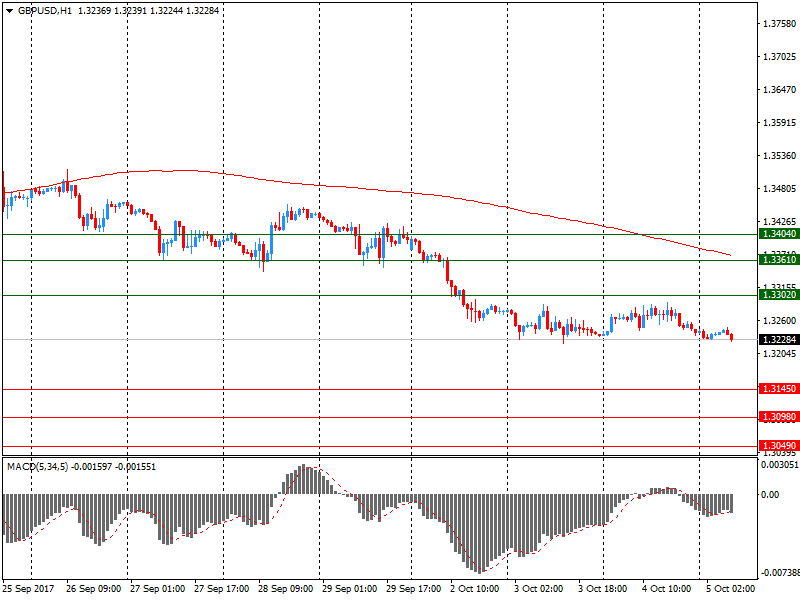Click the 25 Sep 2017 time axis label
This screenshot has height=600, width=800.
[28, 589]
